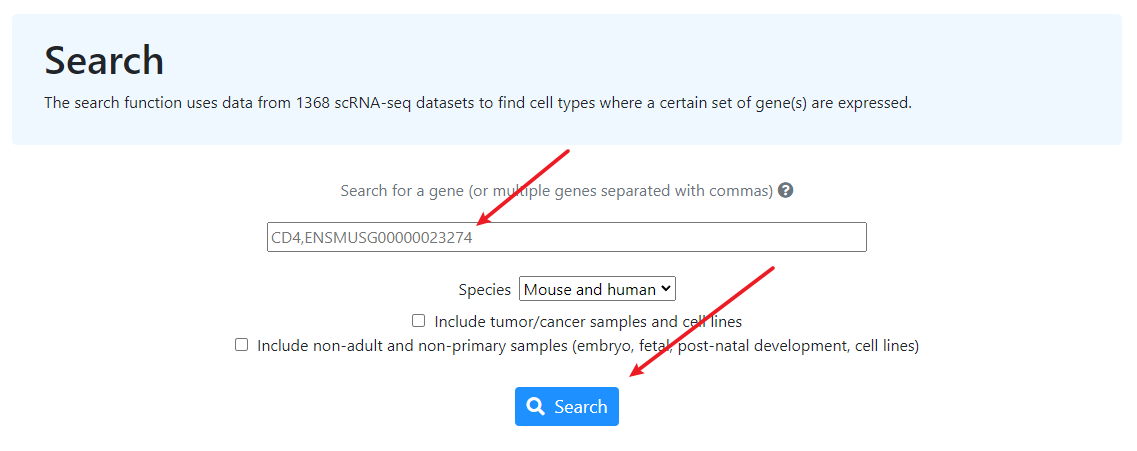Click the red arrow pointing at gene input
1137x451 pixels.
point(521,188)
